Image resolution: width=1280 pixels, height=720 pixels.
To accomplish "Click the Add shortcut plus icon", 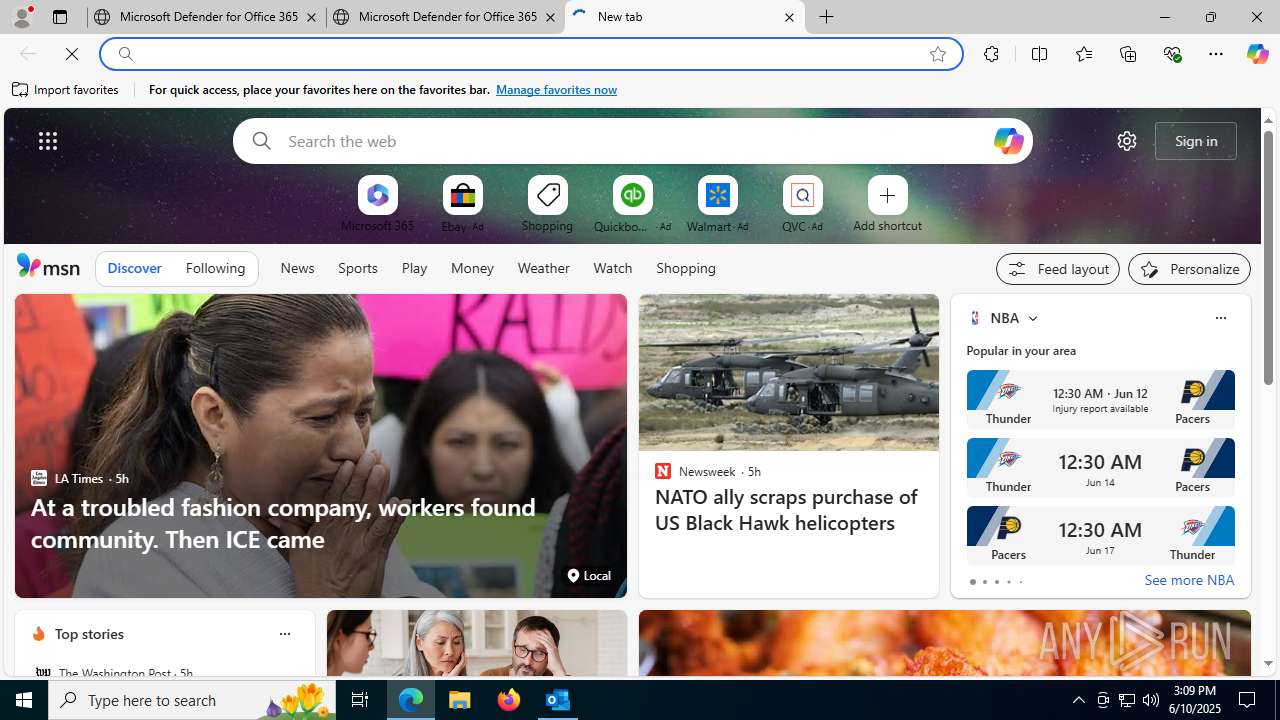I will coord(887,195).
